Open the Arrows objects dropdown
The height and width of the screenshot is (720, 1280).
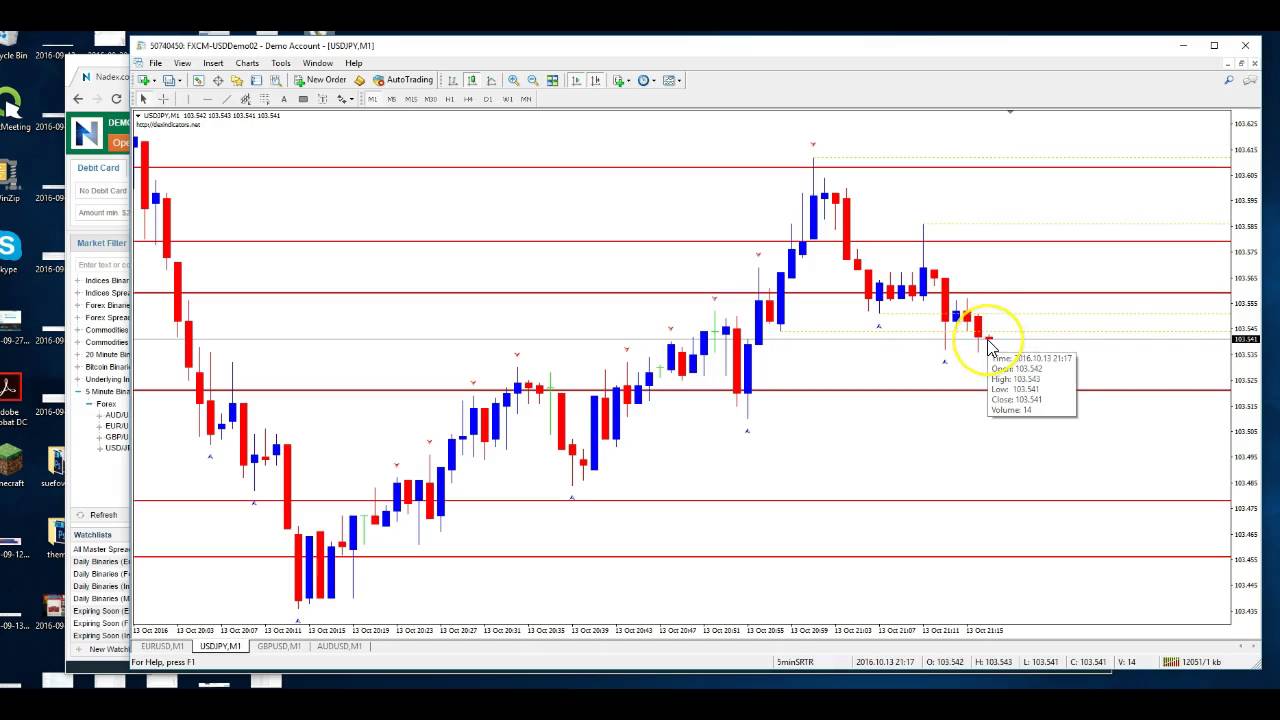tap(352, 99)
